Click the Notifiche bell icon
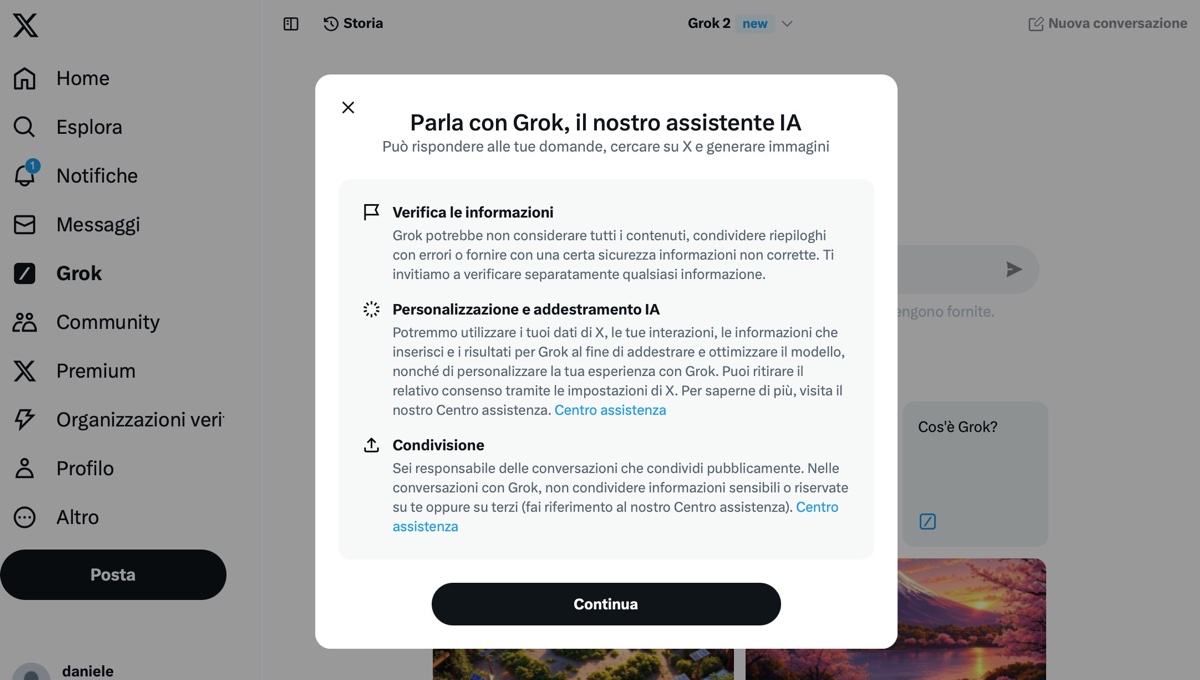 click(24, 176)
